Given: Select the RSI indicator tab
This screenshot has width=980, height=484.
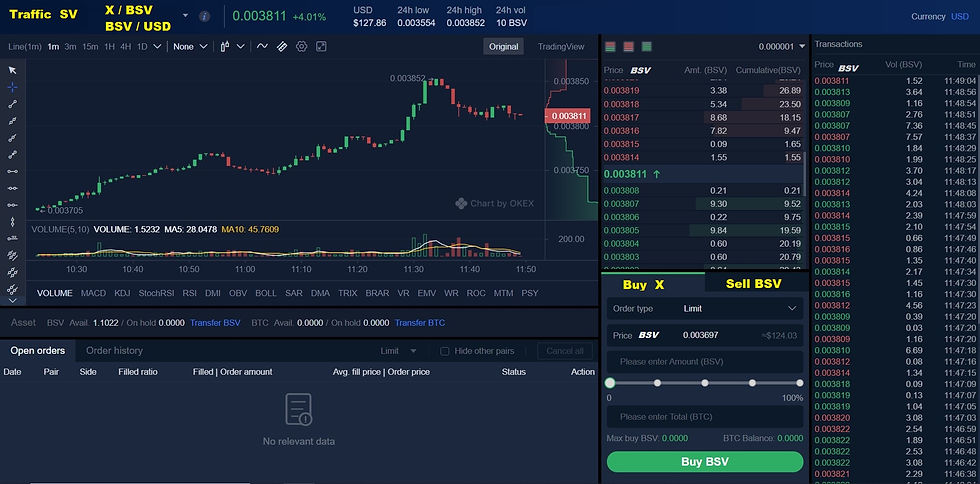Looking at the screenshot, I should [x=189, y=293].
